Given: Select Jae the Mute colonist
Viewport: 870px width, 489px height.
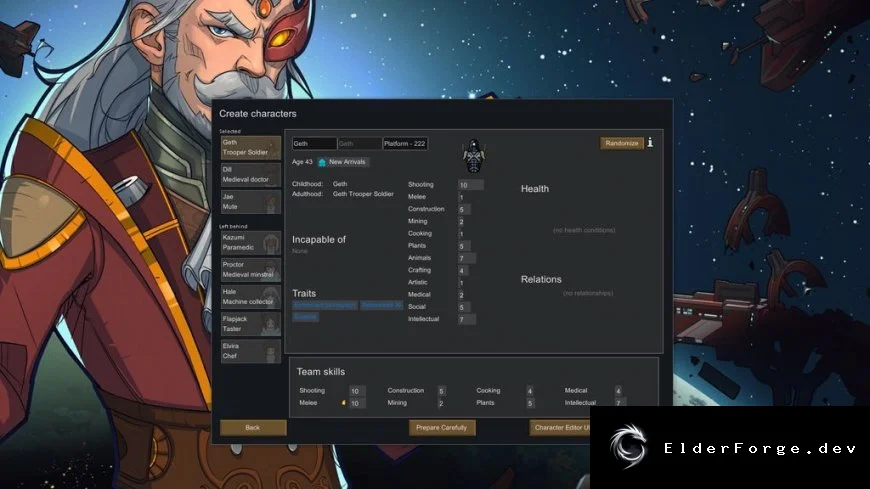Looking at the screenshot, I should point(251,202).
